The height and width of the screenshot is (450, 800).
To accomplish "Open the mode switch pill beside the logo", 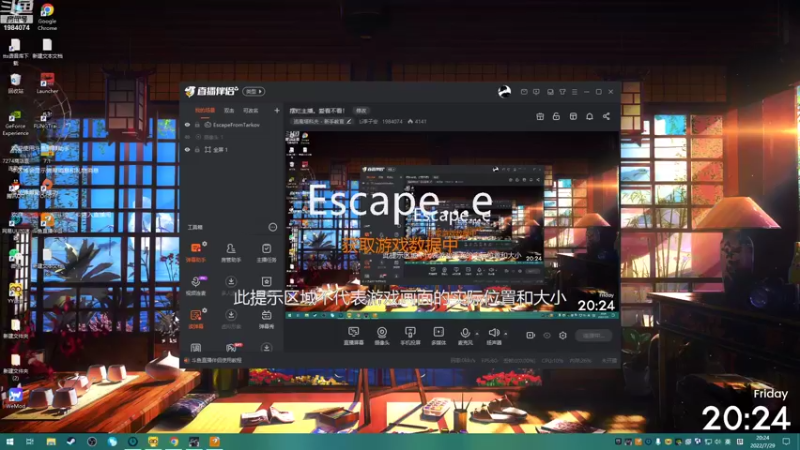I will [x=254, y=91].
